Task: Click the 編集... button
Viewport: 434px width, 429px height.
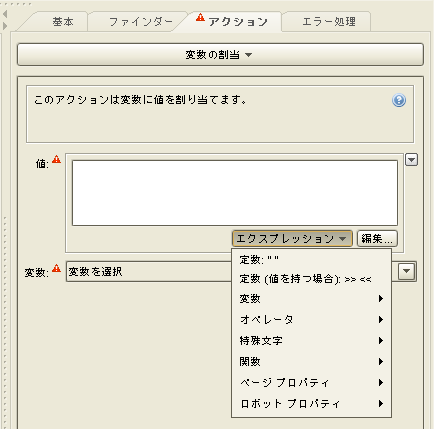Action: click(x=377, y=239)
